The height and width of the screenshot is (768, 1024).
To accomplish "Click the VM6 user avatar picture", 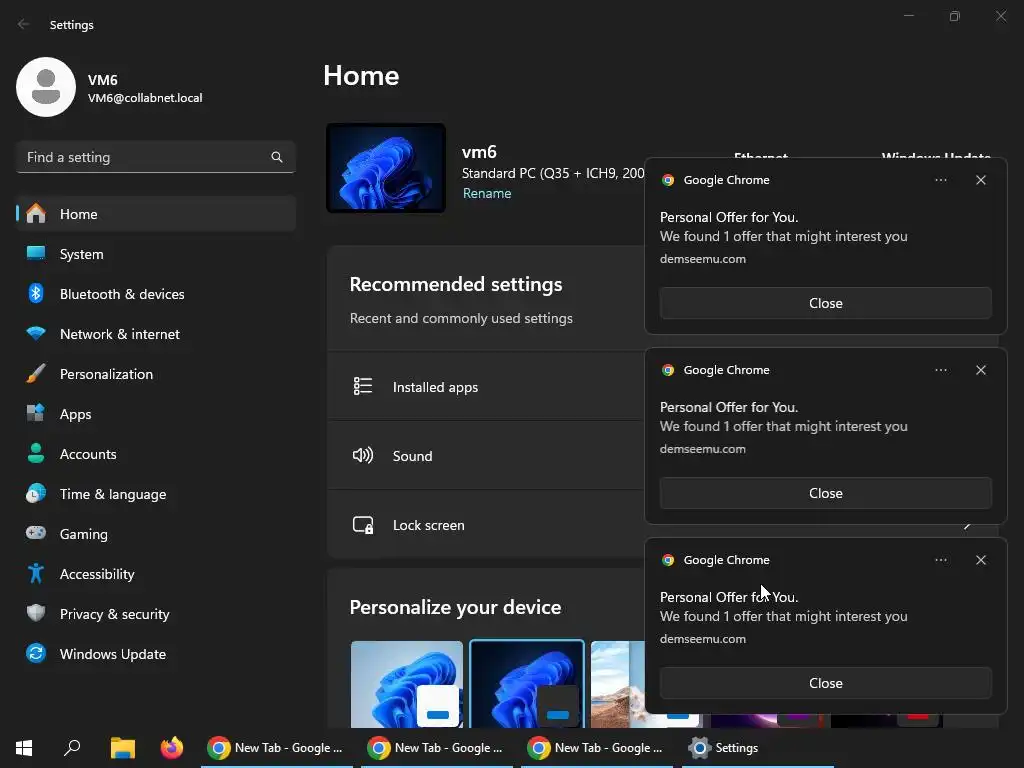I will pyautogui.click(x=46, y=87).
